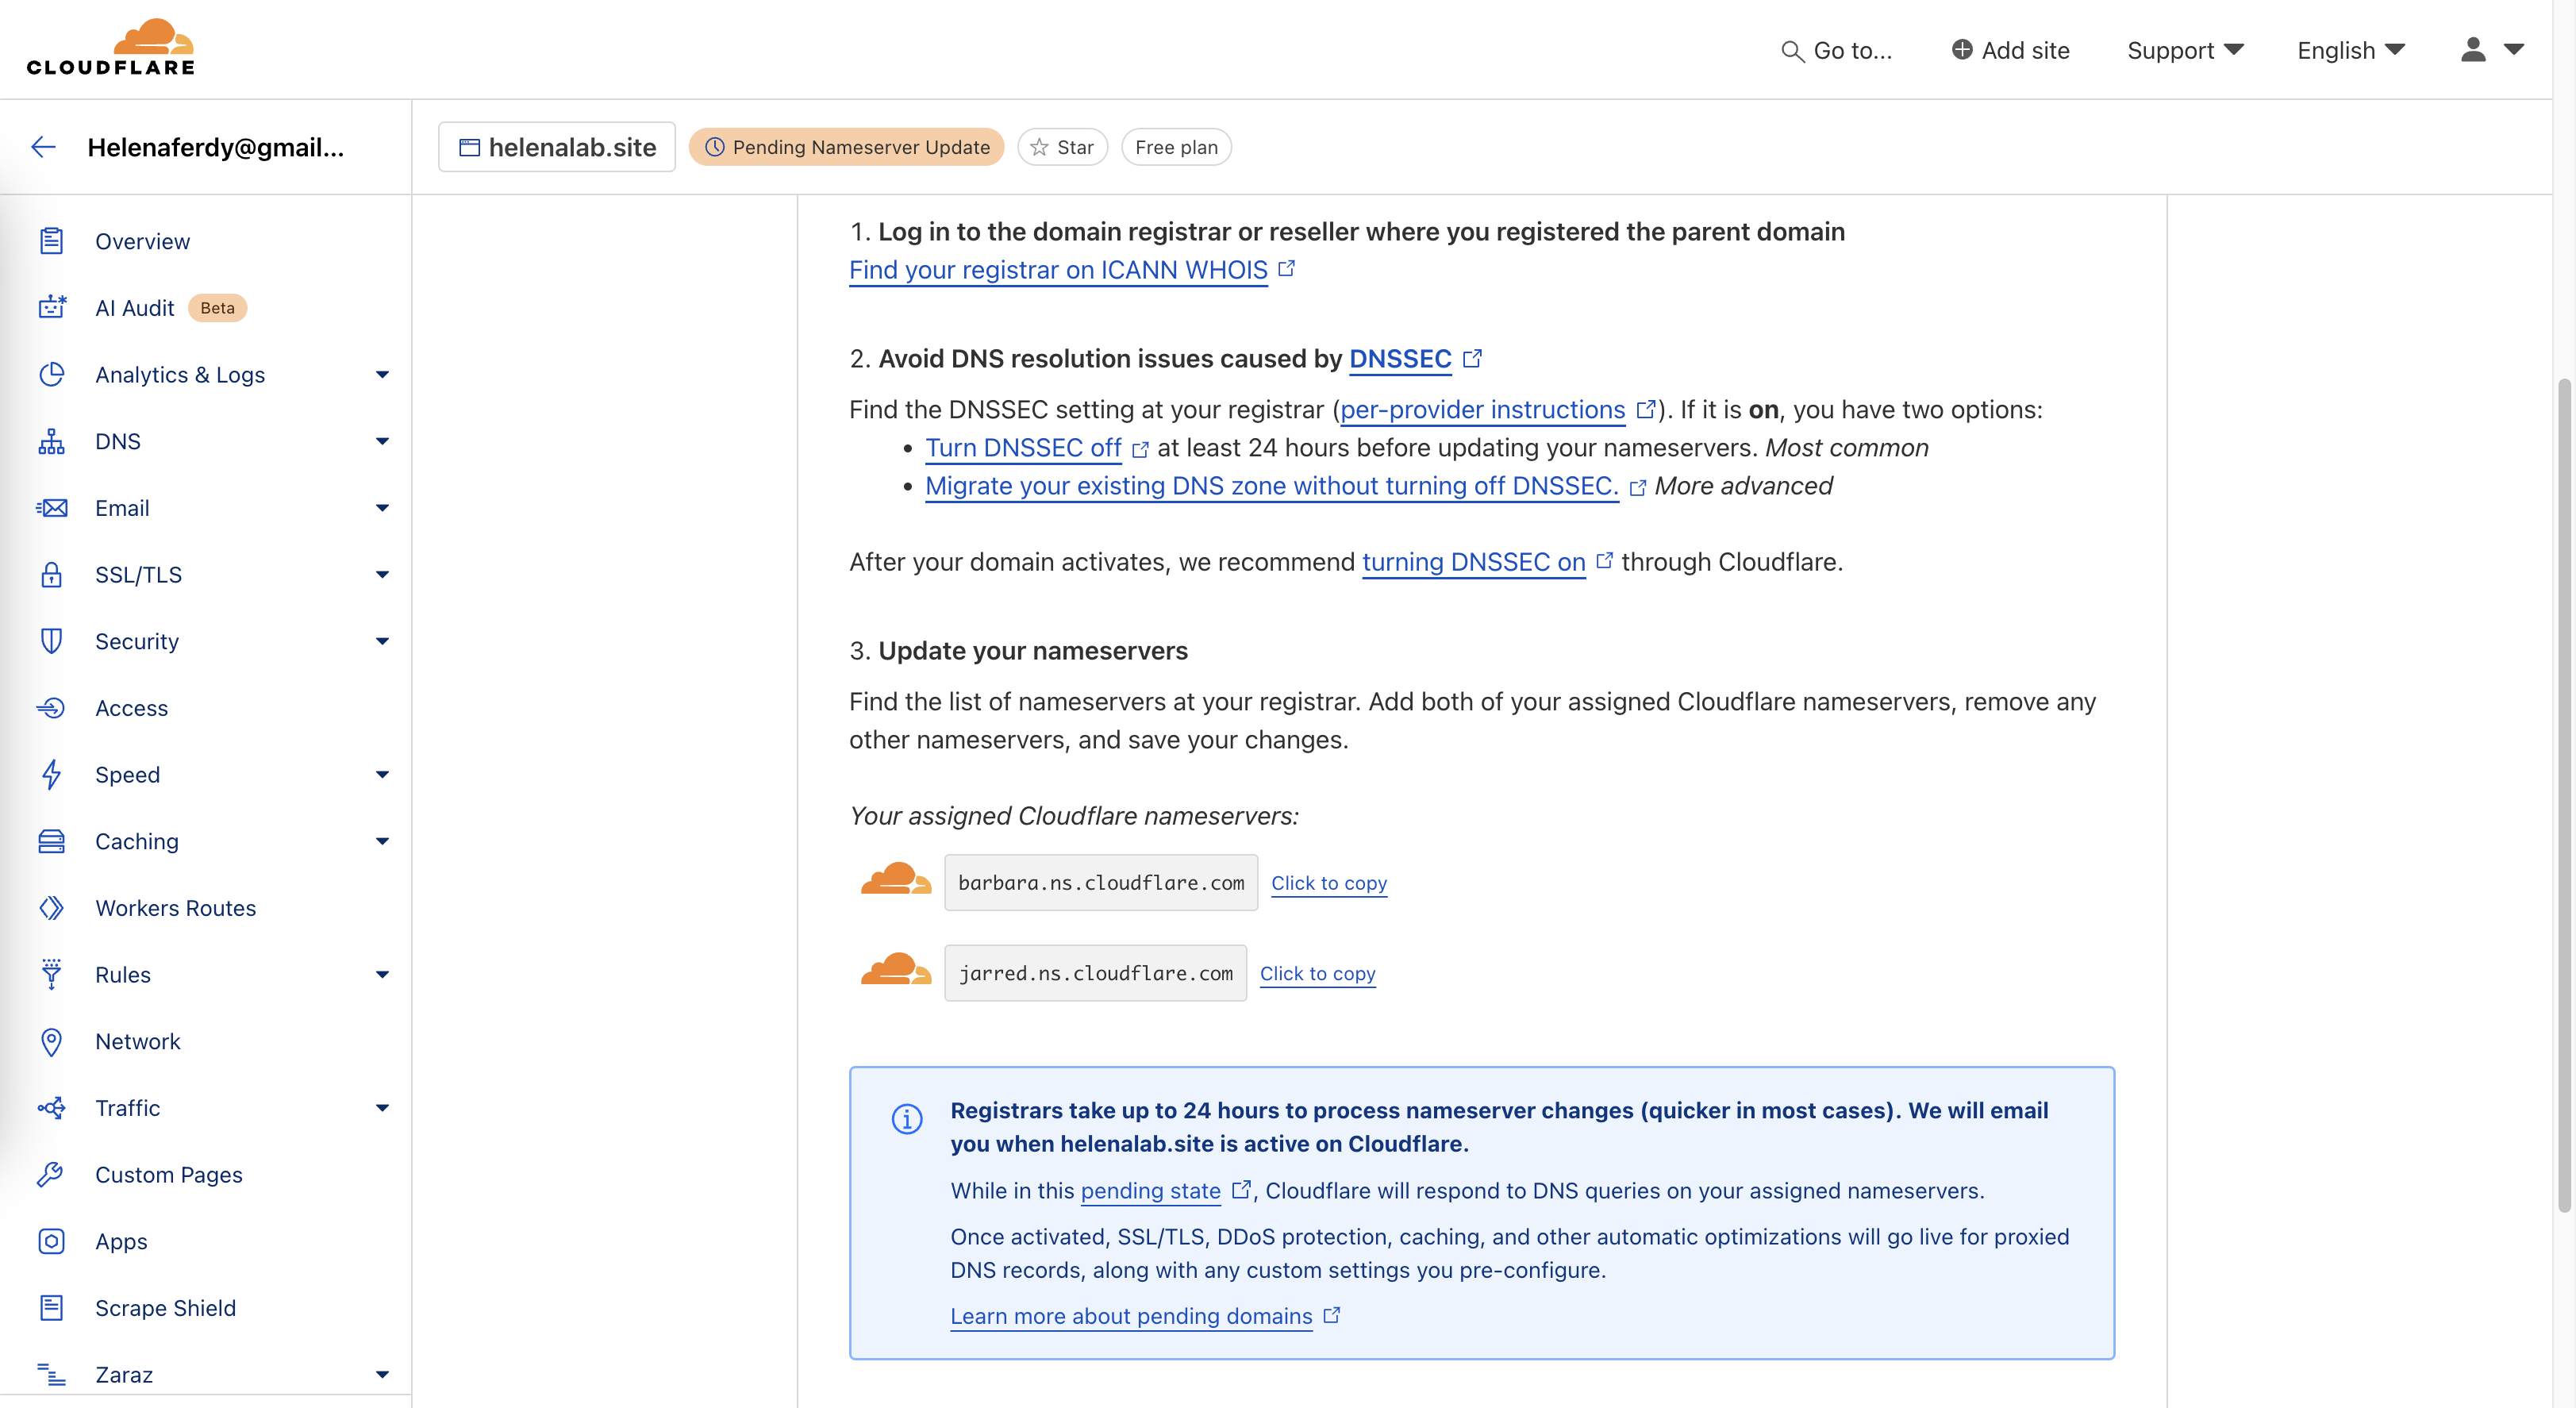Open the Overview sidebar item
This screenshot has height=1408, width=2576.
point(142,241)
